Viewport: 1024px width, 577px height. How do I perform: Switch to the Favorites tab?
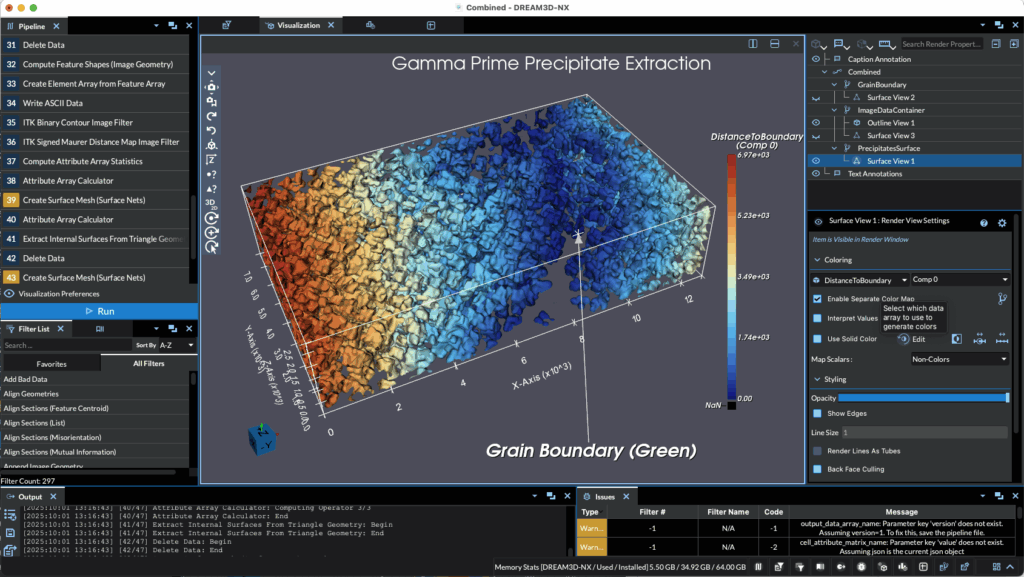51,364
